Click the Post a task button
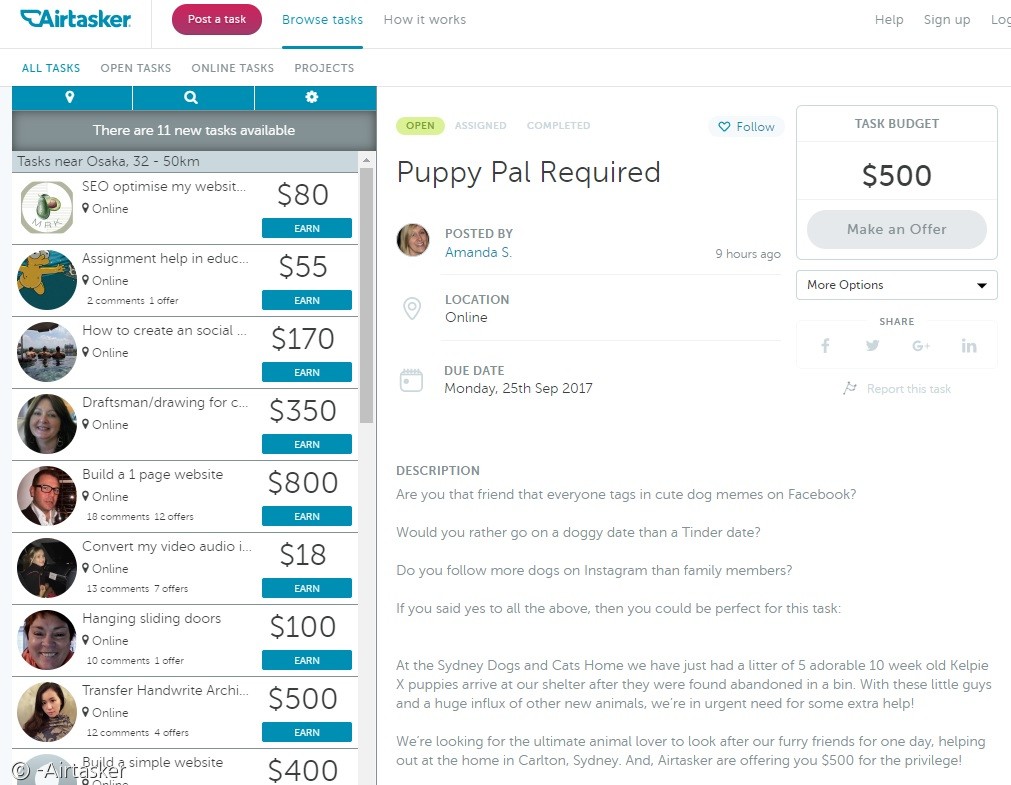Image resolution: width=1011 pixels, height=785 pixels. click(217, 19)
